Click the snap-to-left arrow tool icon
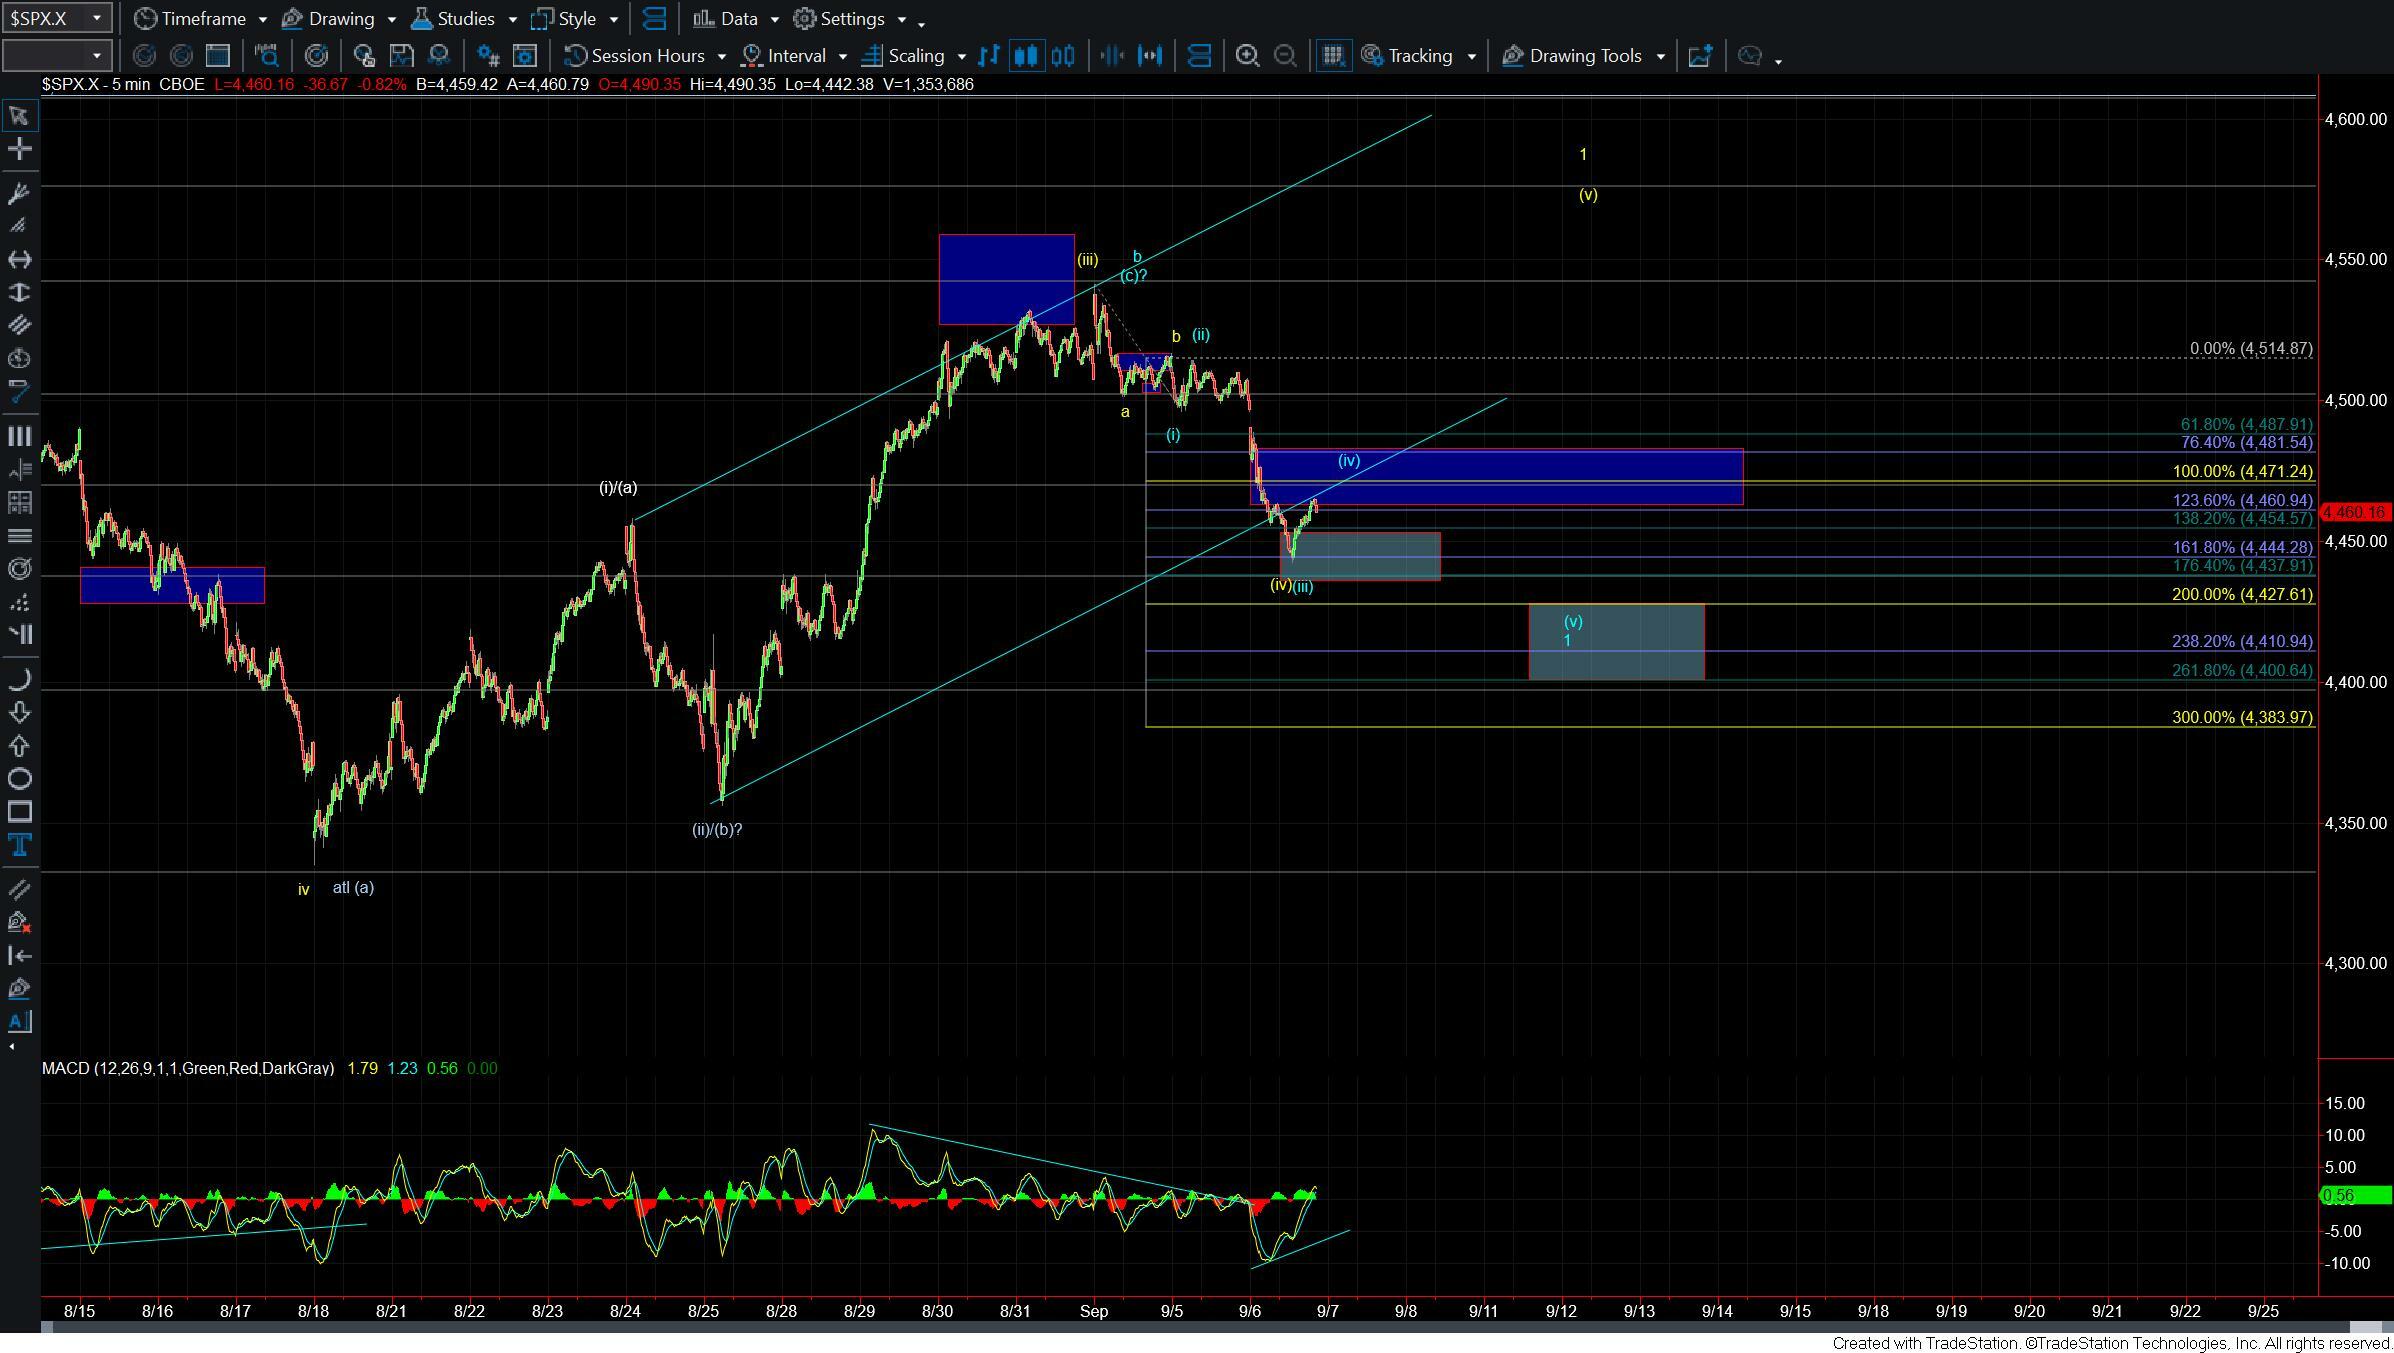The width and height of the screenshot is (2394, 1353). point(19,955)
